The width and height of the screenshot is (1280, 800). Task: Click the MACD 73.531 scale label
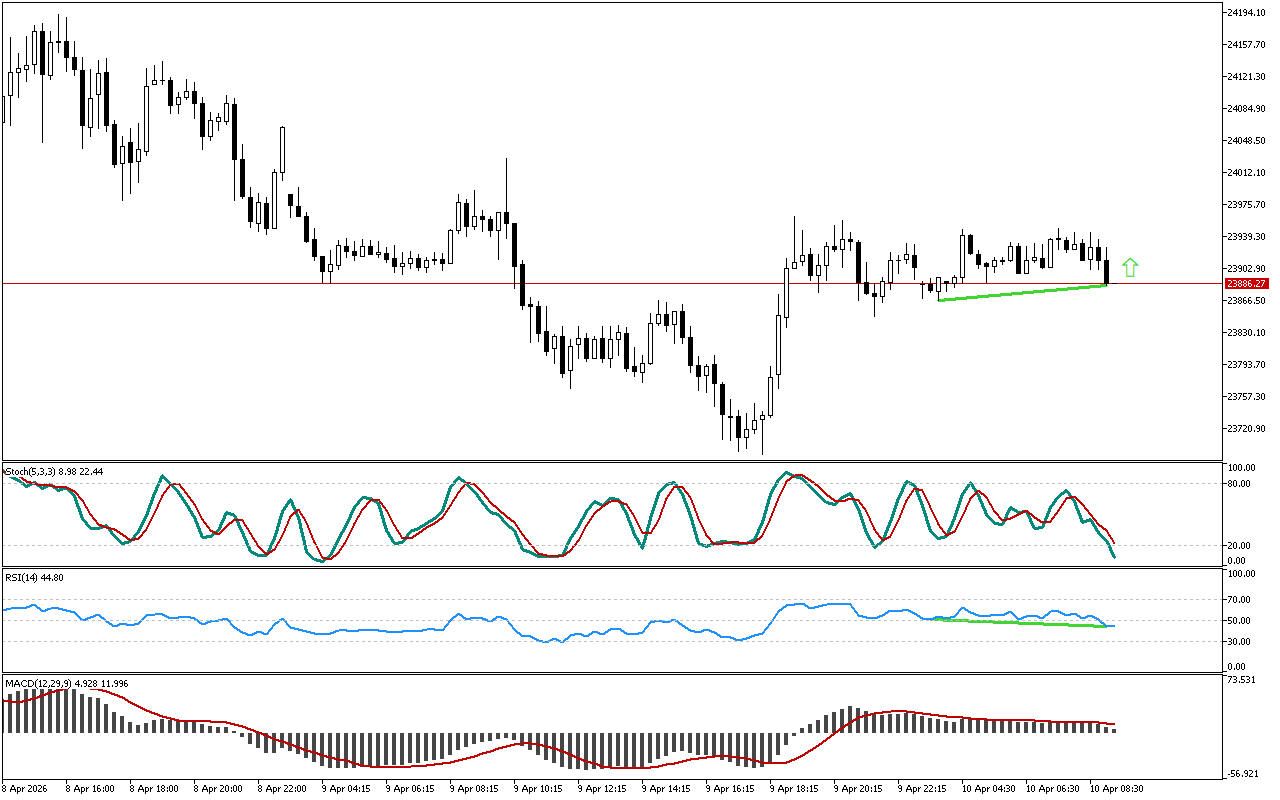(1243, 680)
